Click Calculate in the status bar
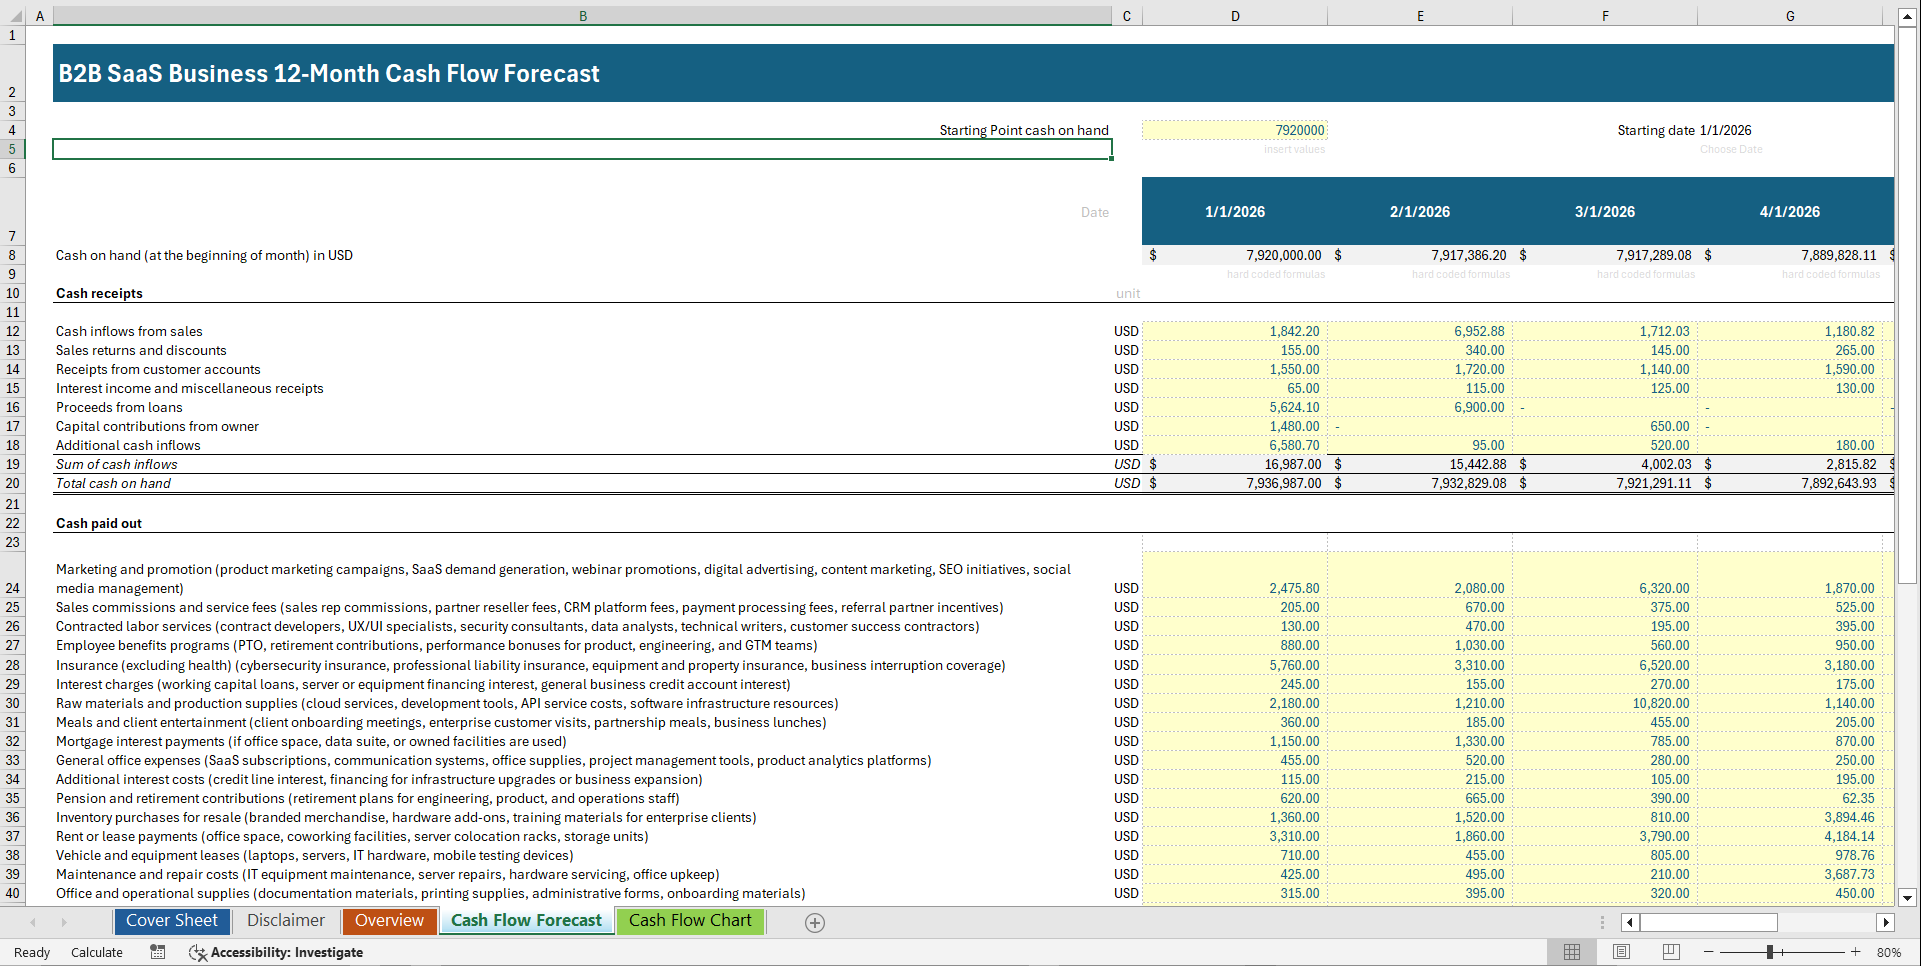 tap(96, 952)
